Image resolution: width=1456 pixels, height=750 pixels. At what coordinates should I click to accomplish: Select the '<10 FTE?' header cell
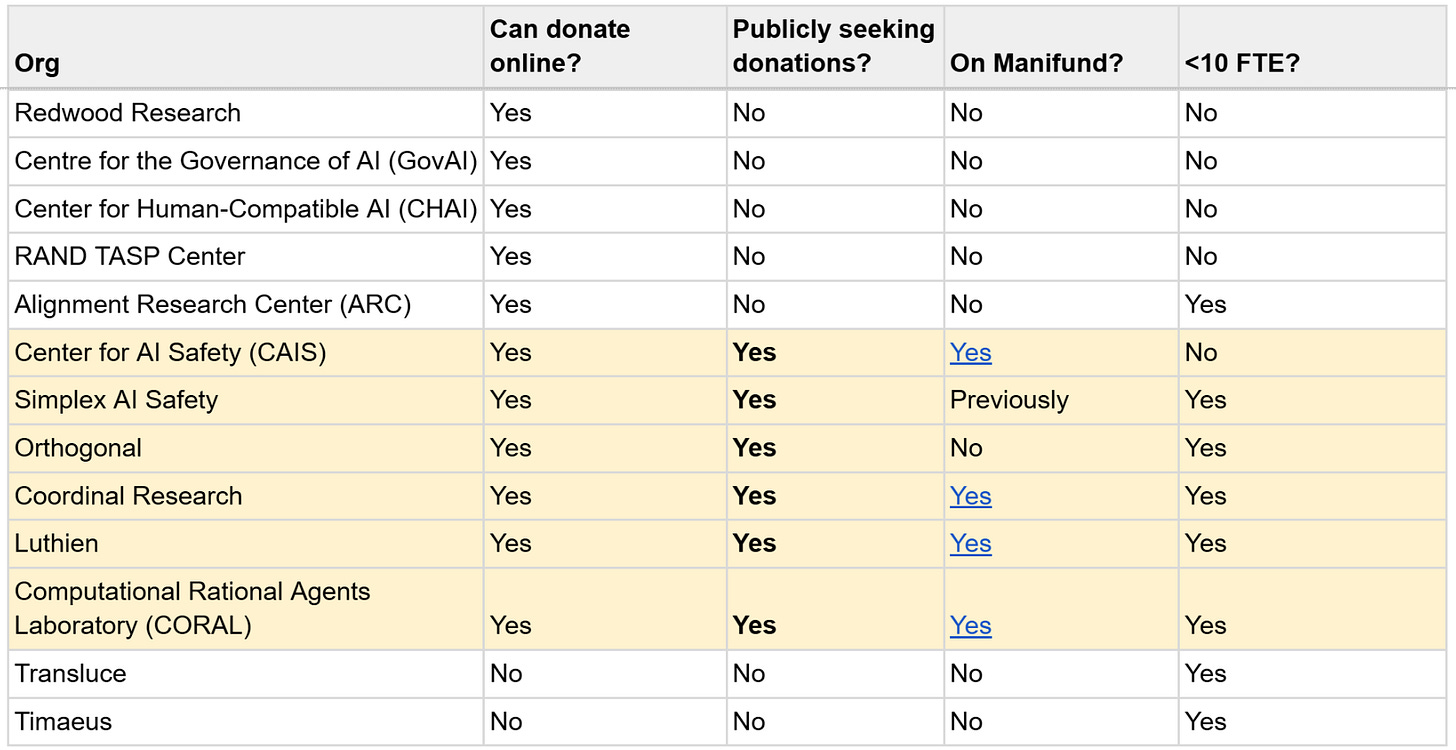coord(1314,47)
